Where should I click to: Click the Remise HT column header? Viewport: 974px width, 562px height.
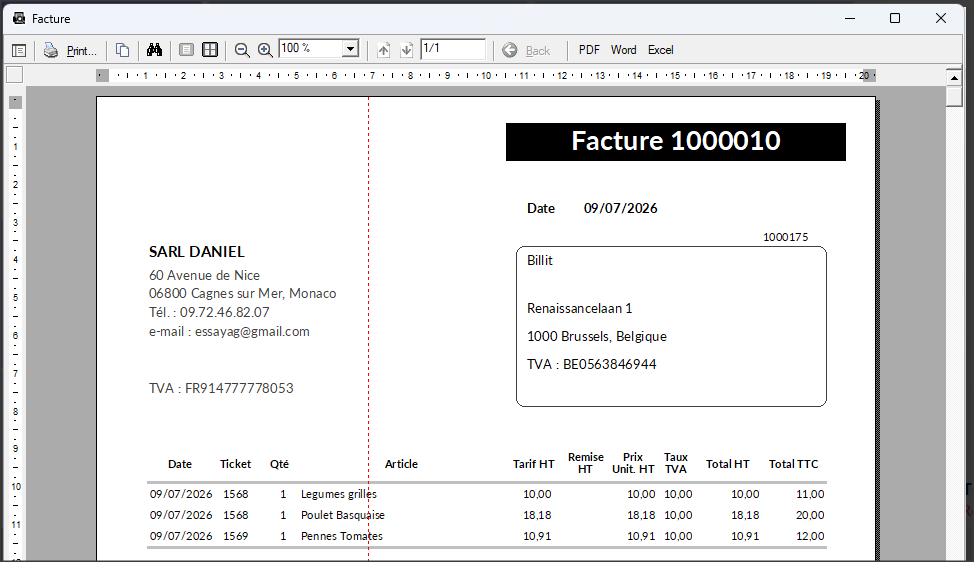[x=586, y=463]
